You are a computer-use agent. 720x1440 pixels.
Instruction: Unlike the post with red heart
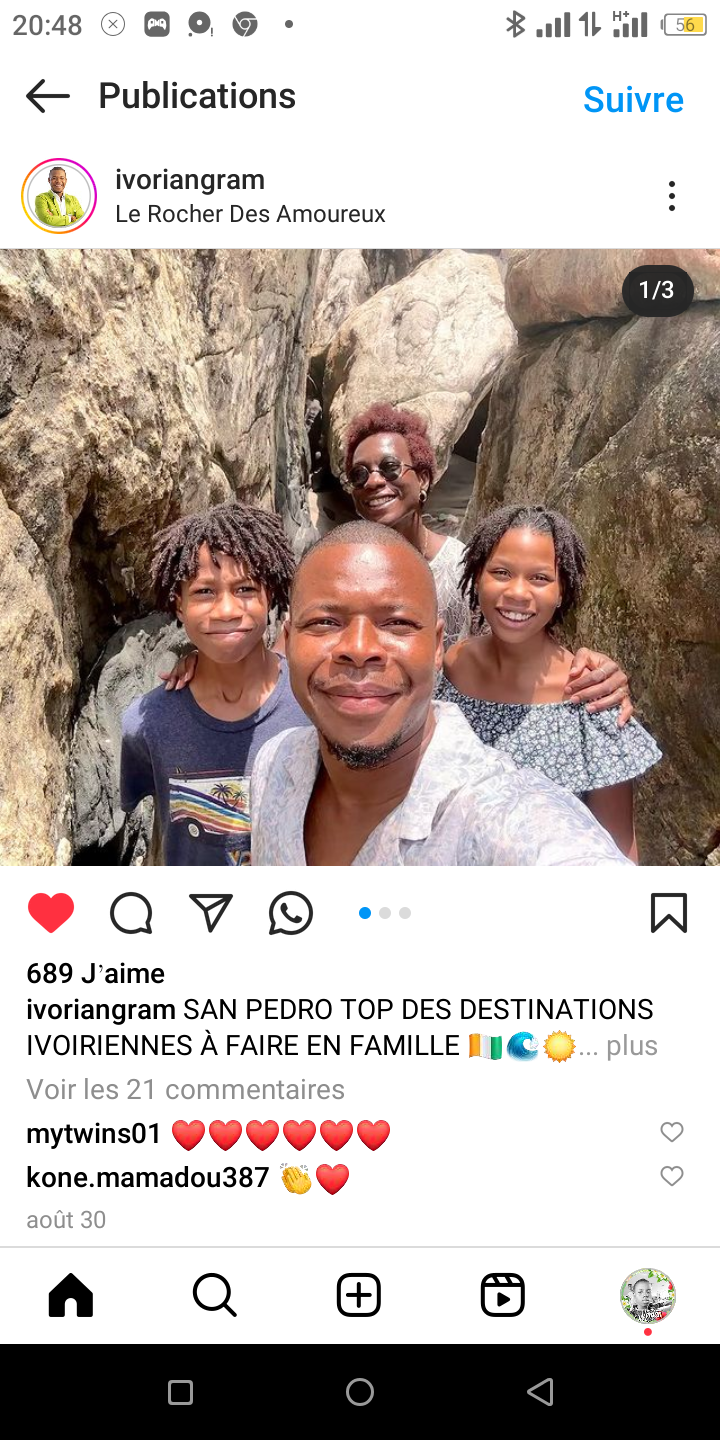(x=51, y=913)
